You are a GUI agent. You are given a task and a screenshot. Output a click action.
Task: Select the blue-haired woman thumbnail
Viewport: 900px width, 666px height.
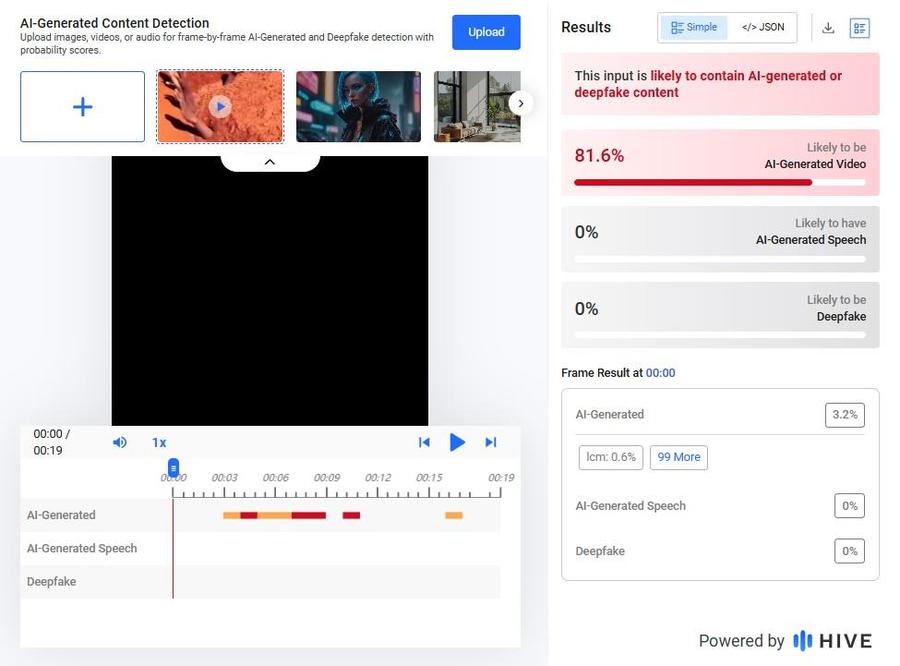358,106
